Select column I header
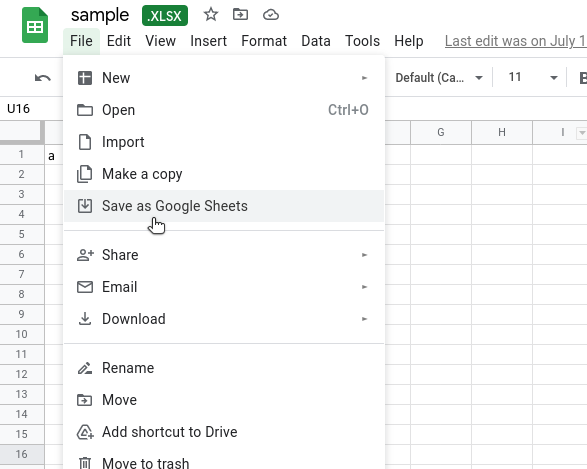 pos(560,132)
